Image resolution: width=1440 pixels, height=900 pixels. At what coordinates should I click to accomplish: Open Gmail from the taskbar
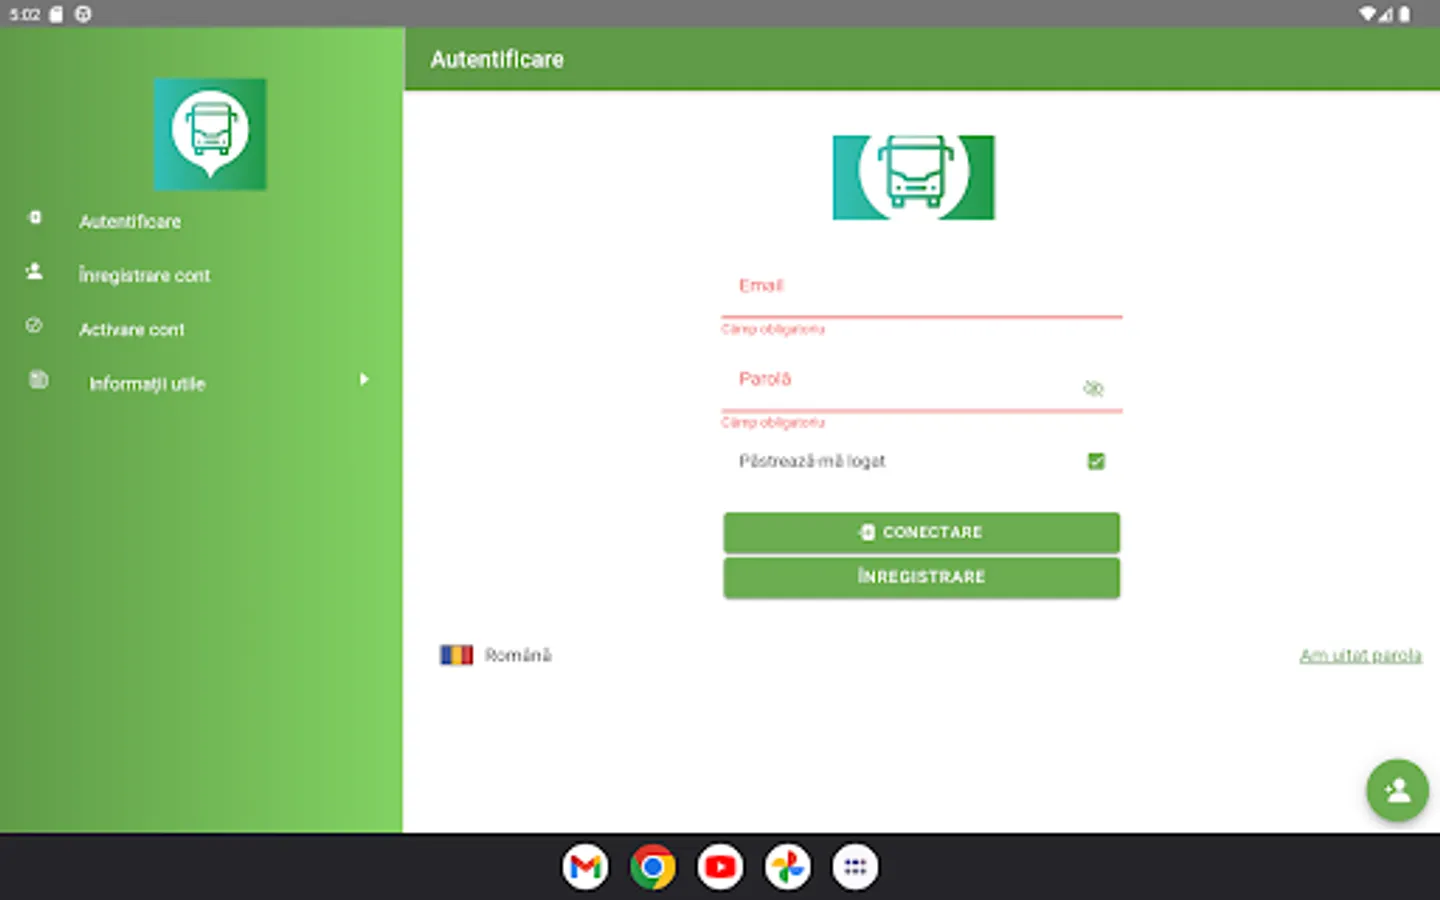pyautogui.click(x=585, y=866)
